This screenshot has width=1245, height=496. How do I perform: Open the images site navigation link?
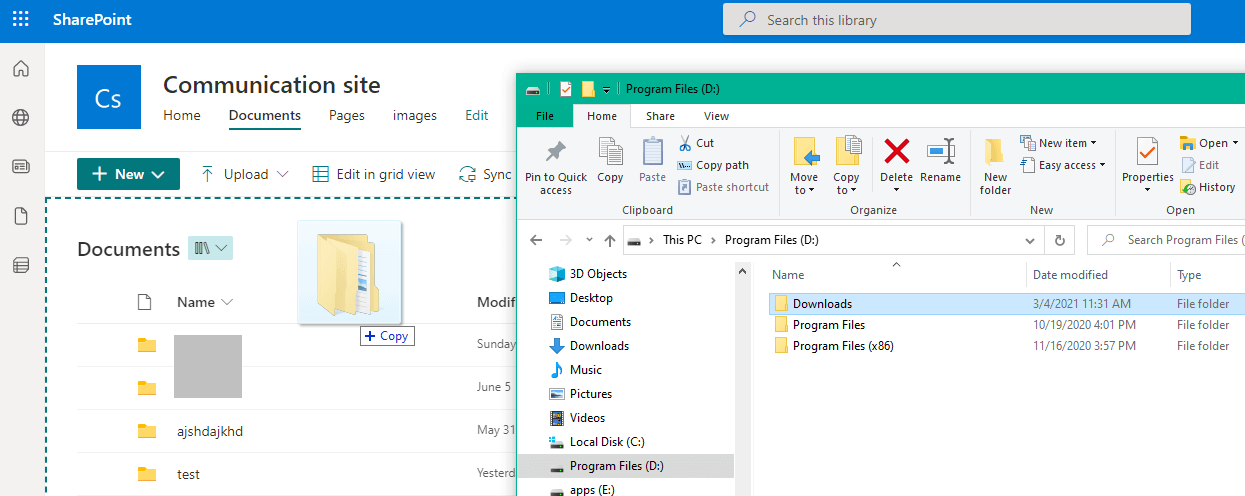tap(415, 115)
